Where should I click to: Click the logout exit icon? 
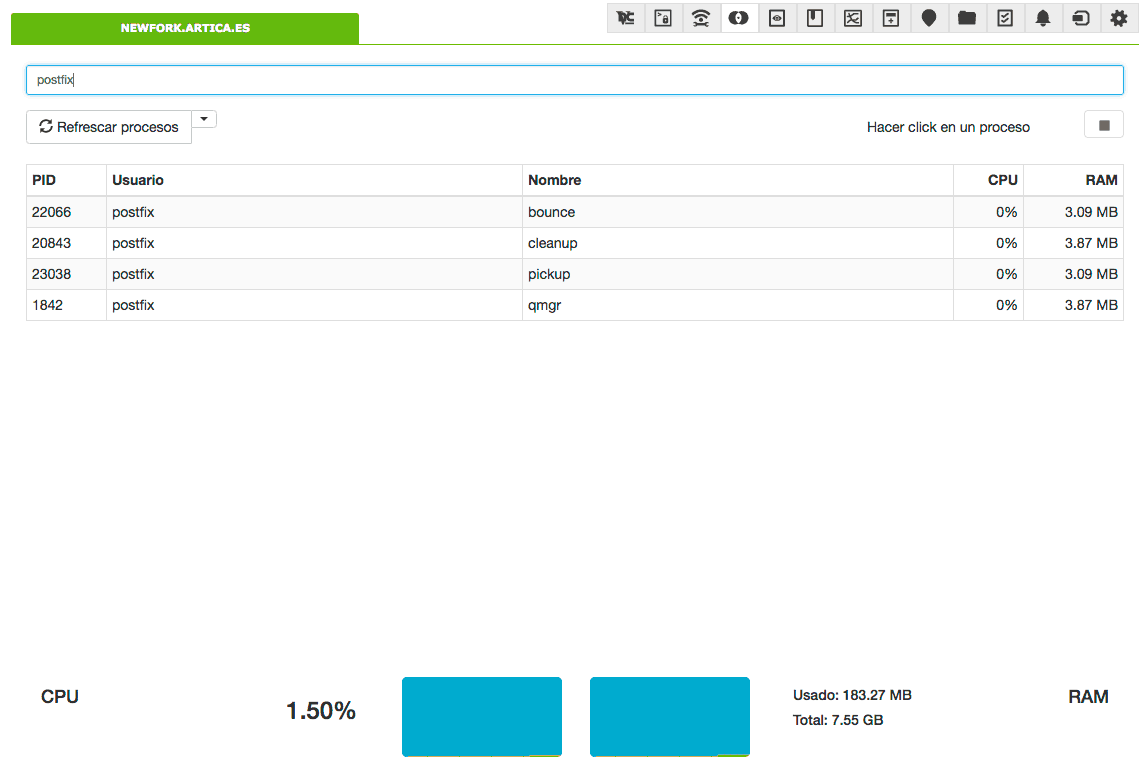(1081, 18)
